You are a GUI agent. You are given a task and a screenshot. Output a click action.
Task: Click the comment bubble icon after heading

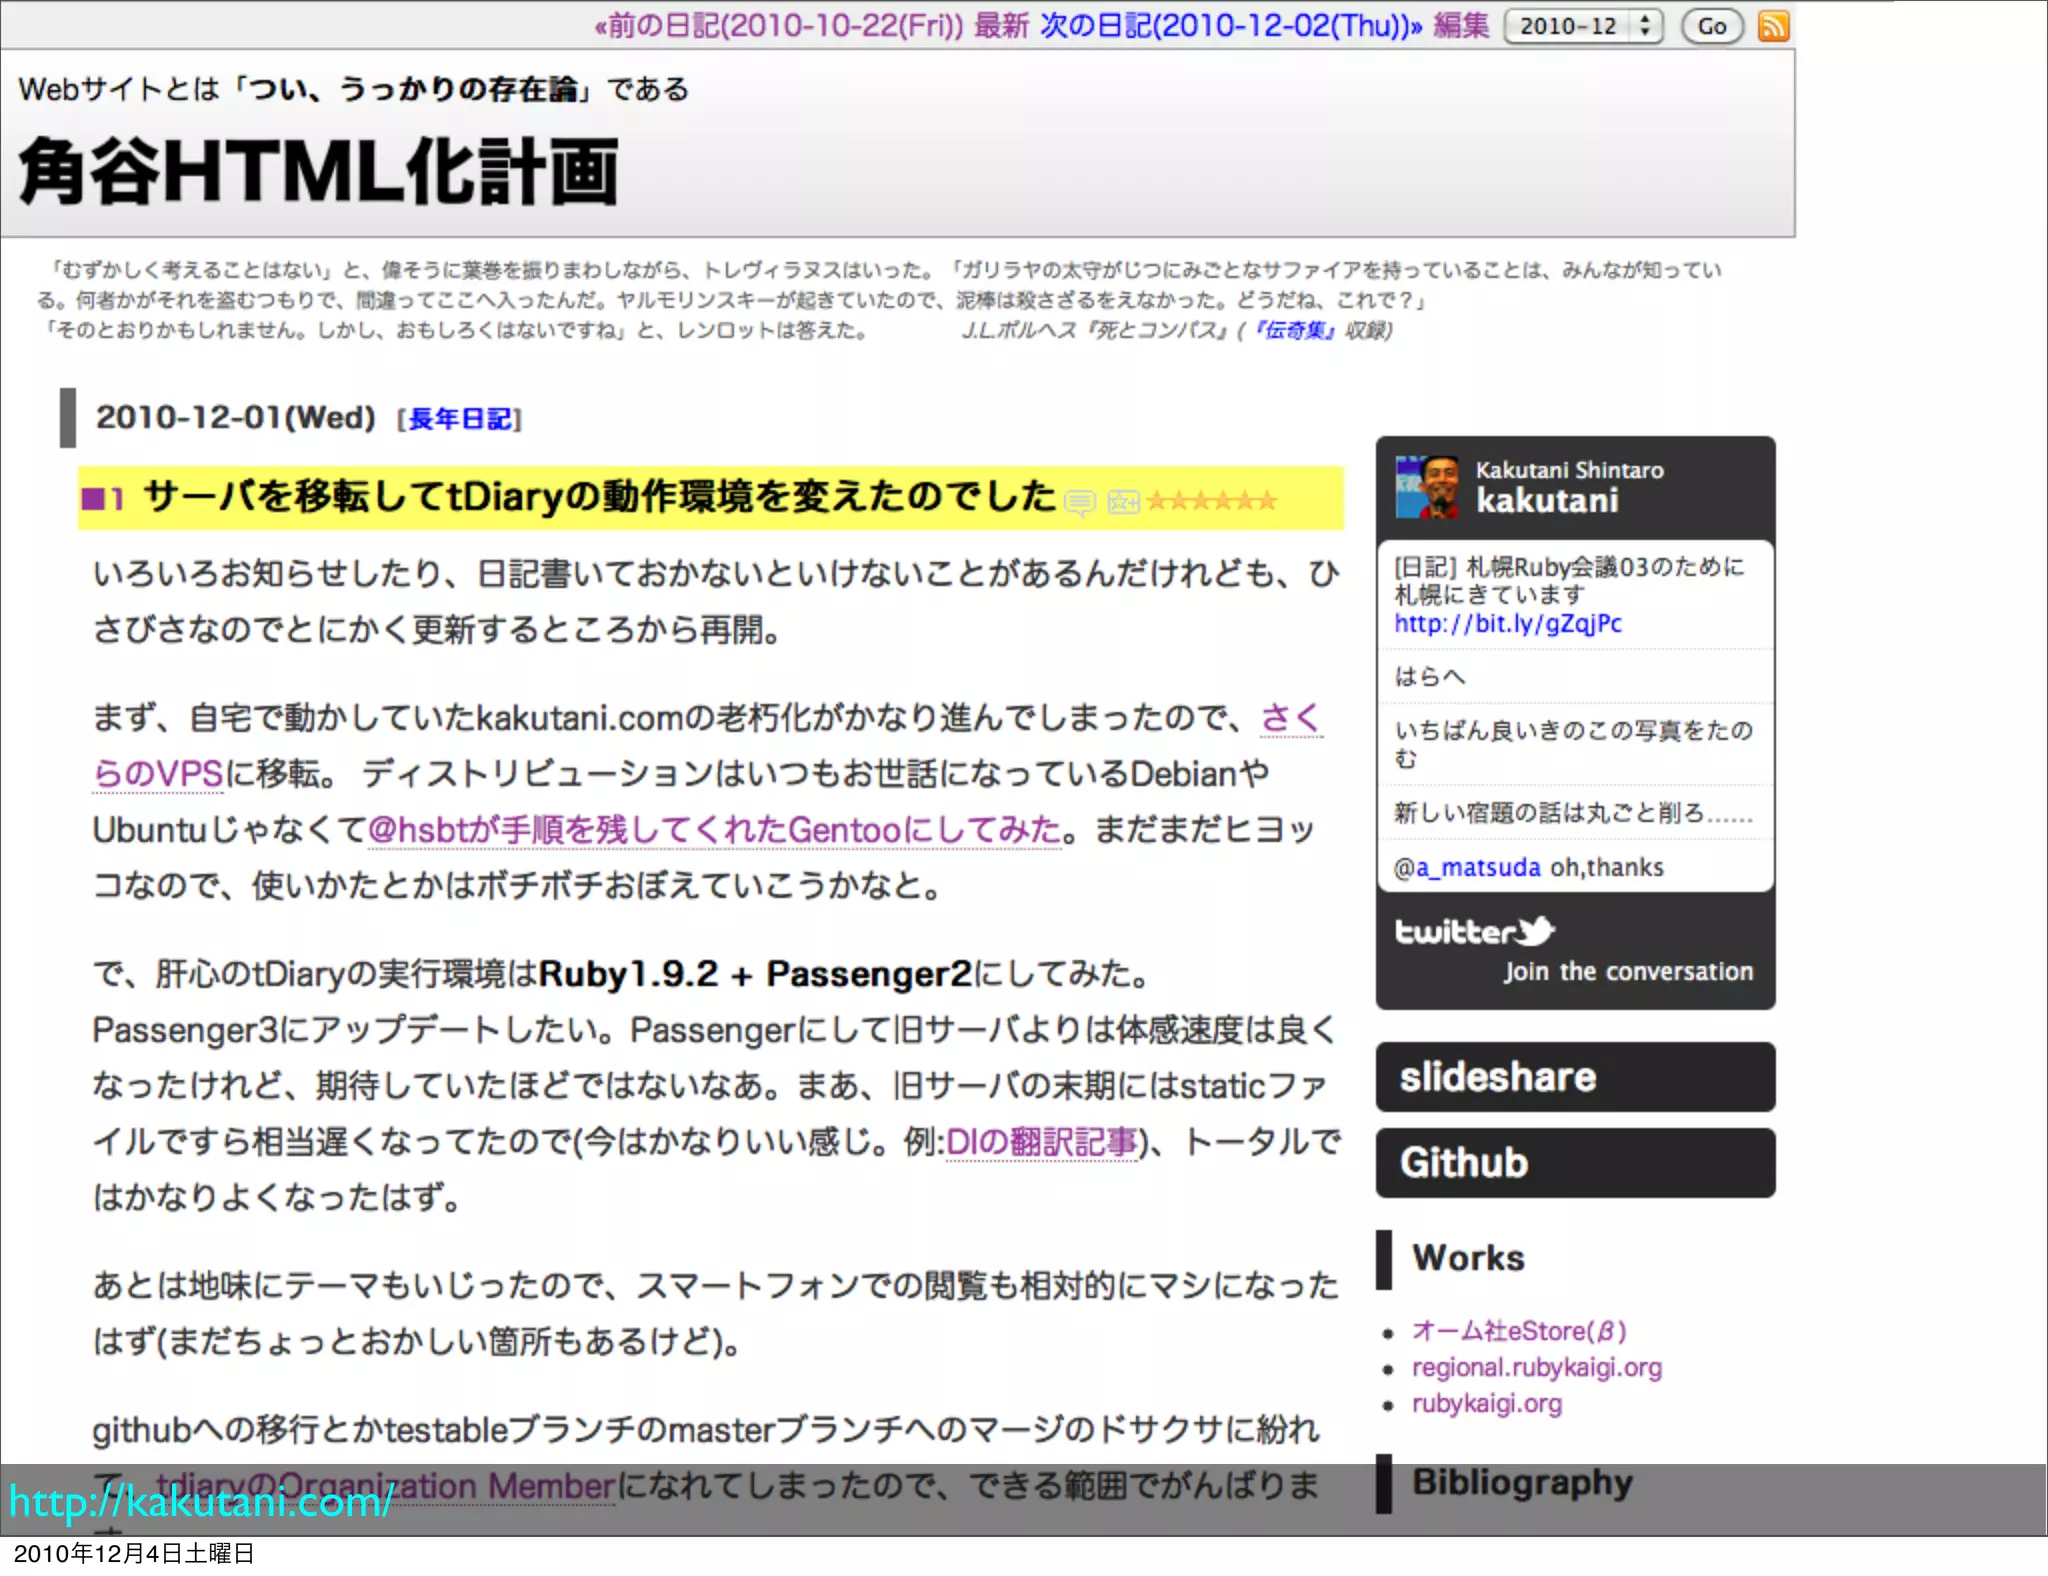(1080, 502)
